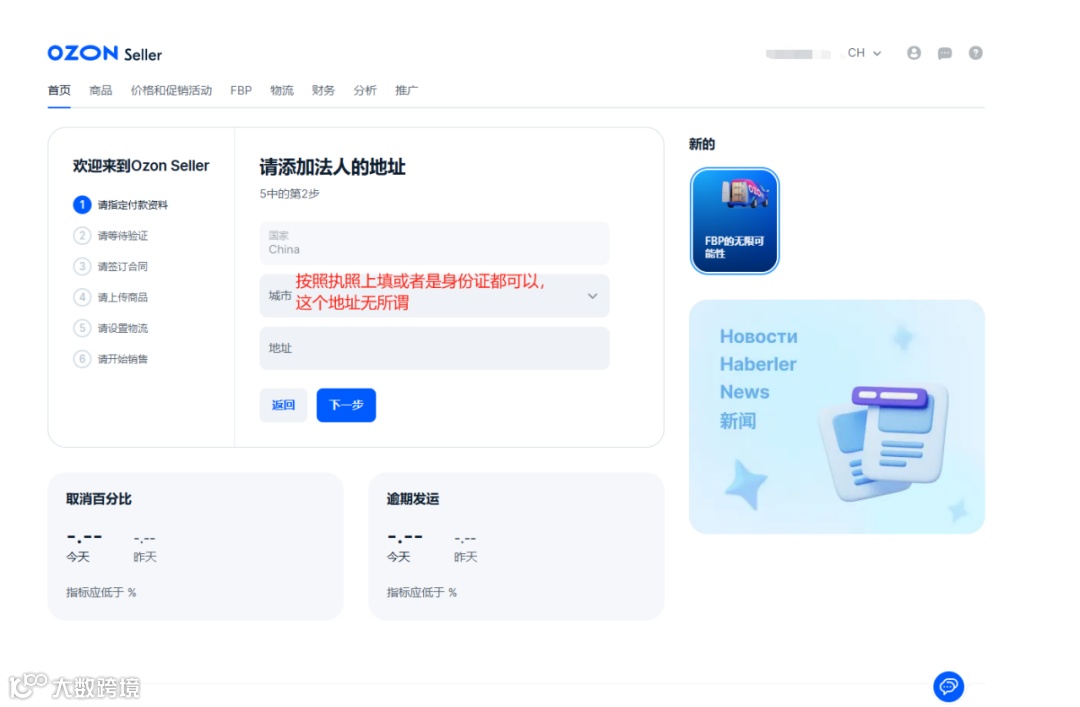Screen dimensions: 1080x707
Task: Select step 4 请上传商品
Action: click(110, 297)
